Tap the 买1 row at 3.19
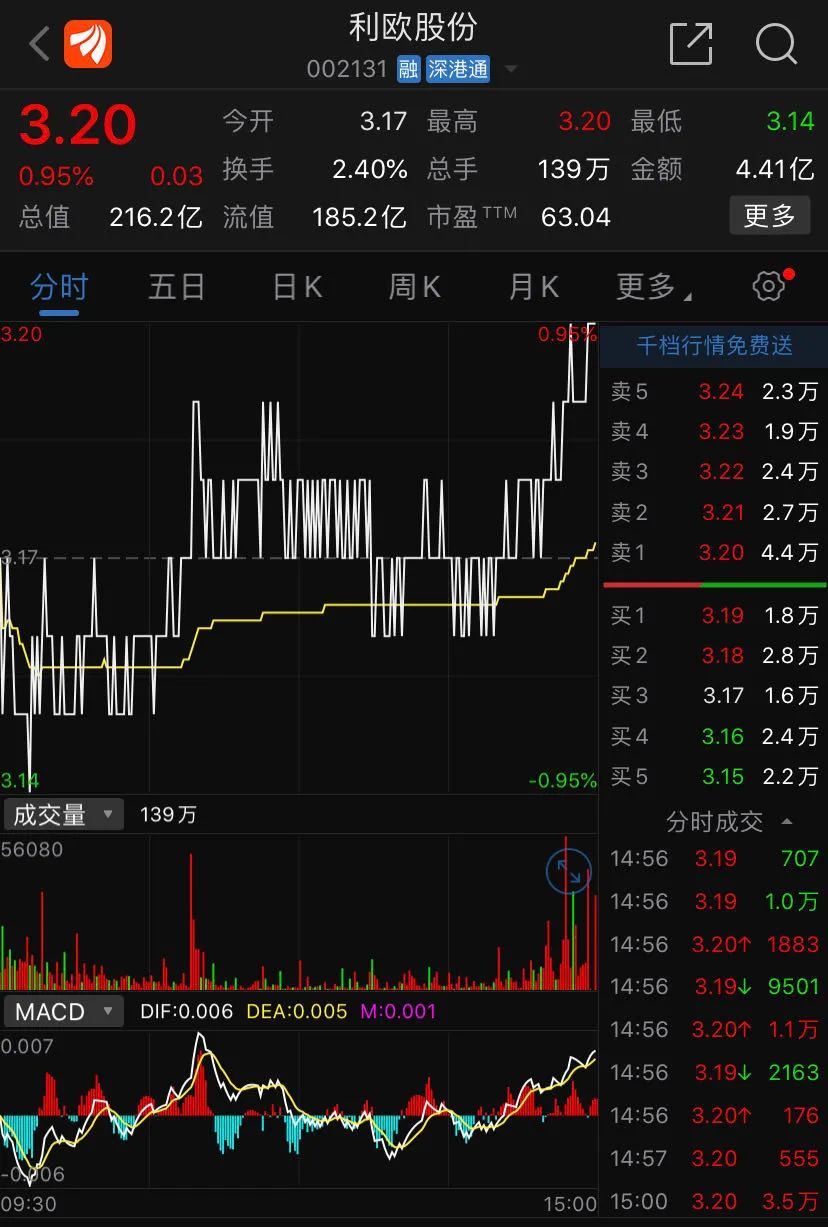The height and width of the screenshot is (1227, 828). coord(714,615)
